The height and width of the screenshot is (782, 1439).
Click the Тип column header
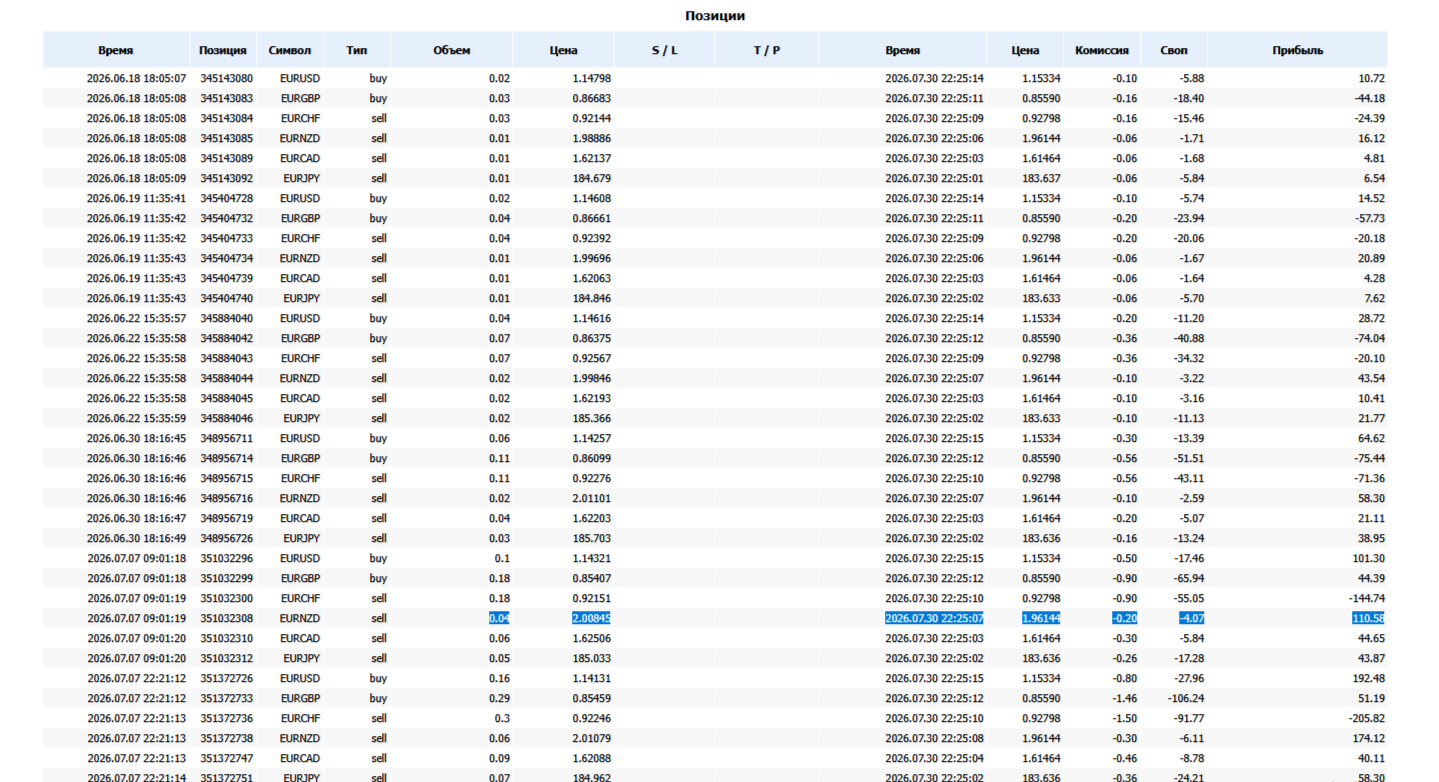pos(357,50)
